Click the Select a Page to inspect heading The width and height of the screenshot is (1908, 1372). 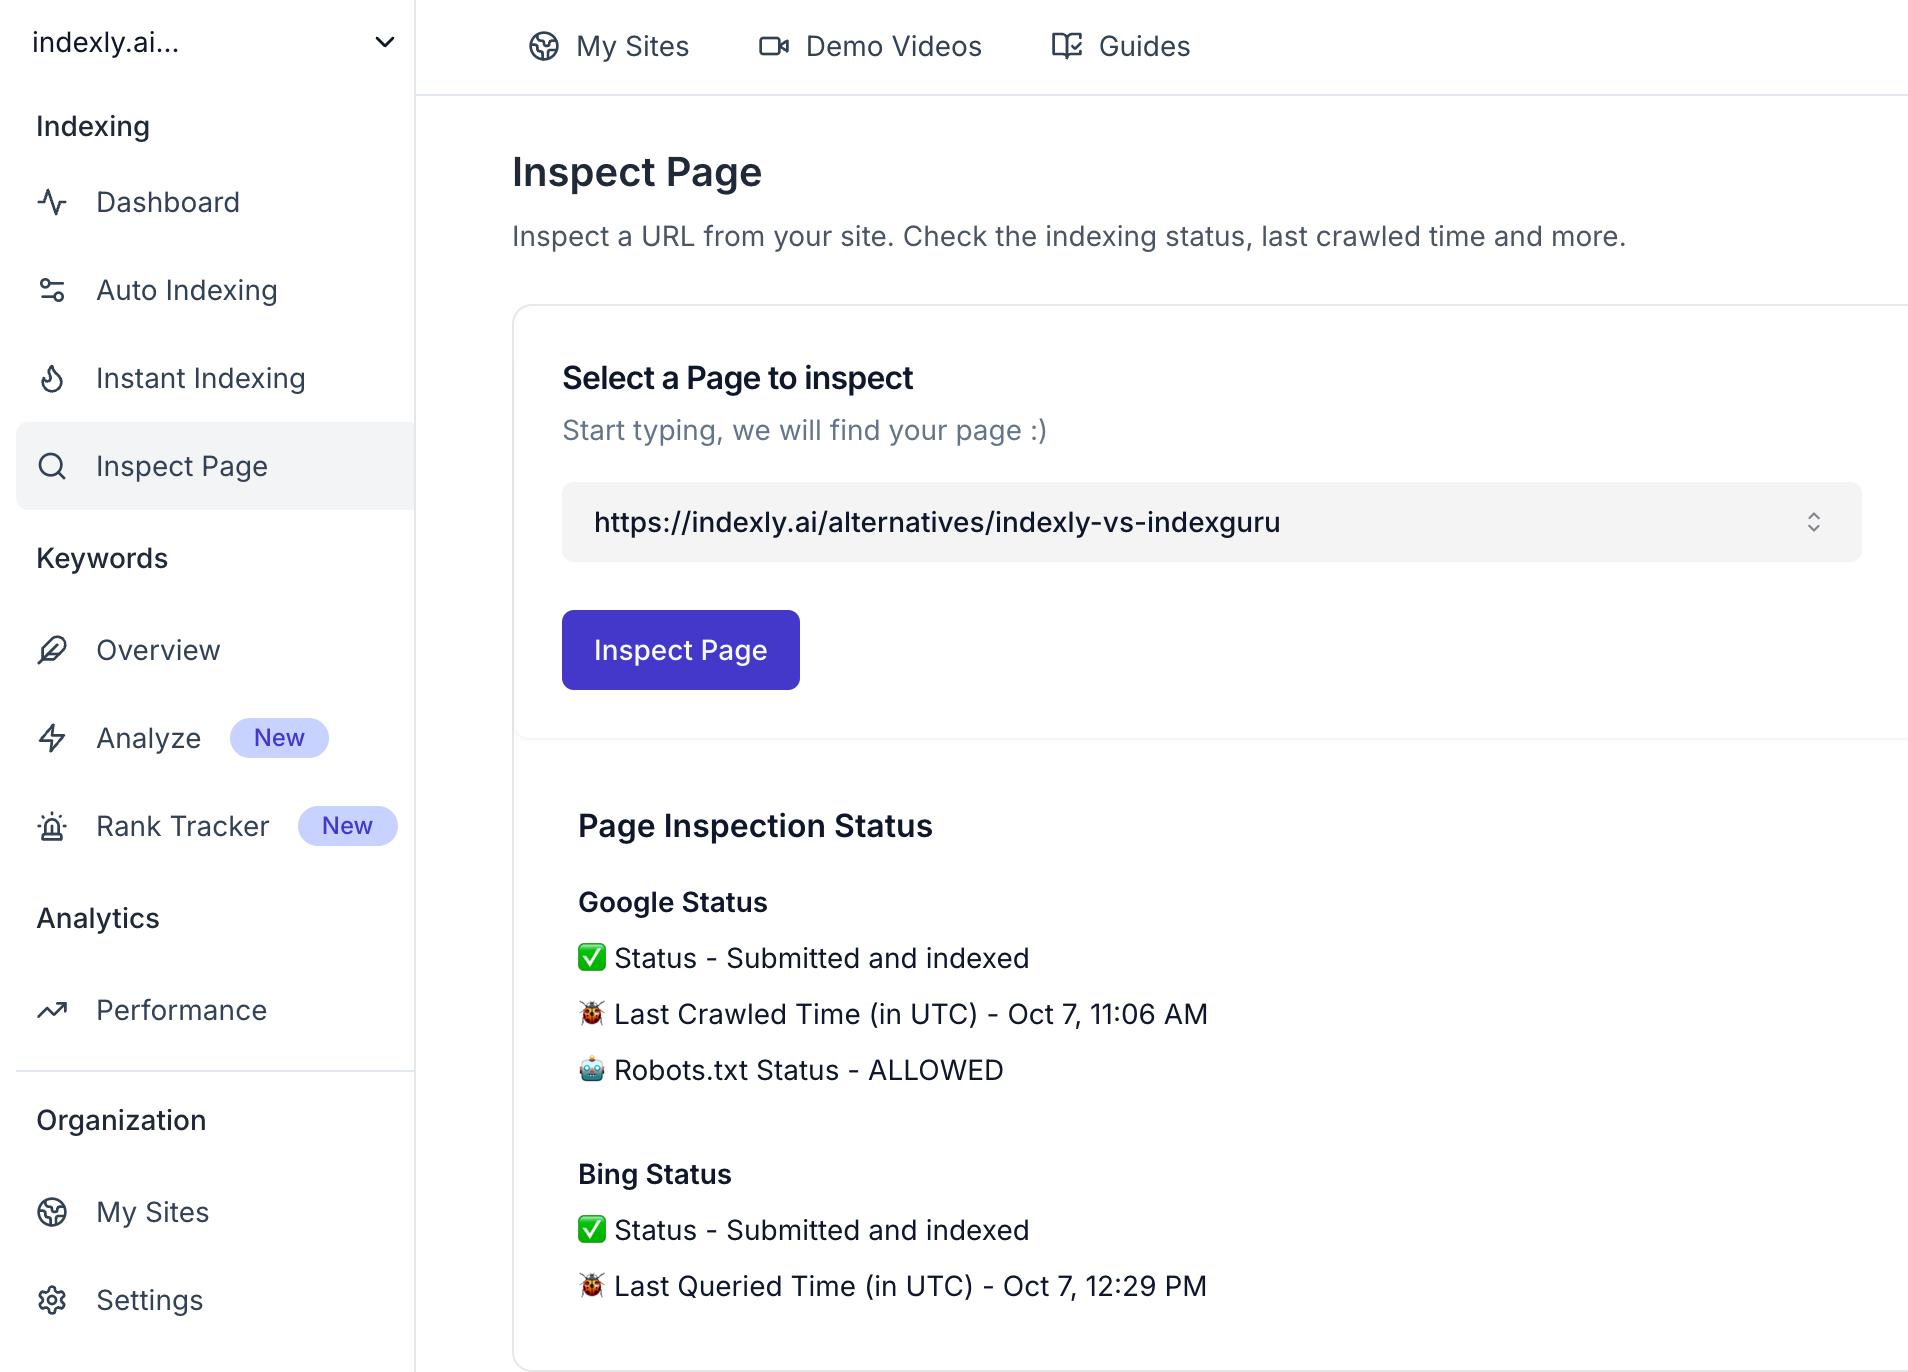(738, 378)
